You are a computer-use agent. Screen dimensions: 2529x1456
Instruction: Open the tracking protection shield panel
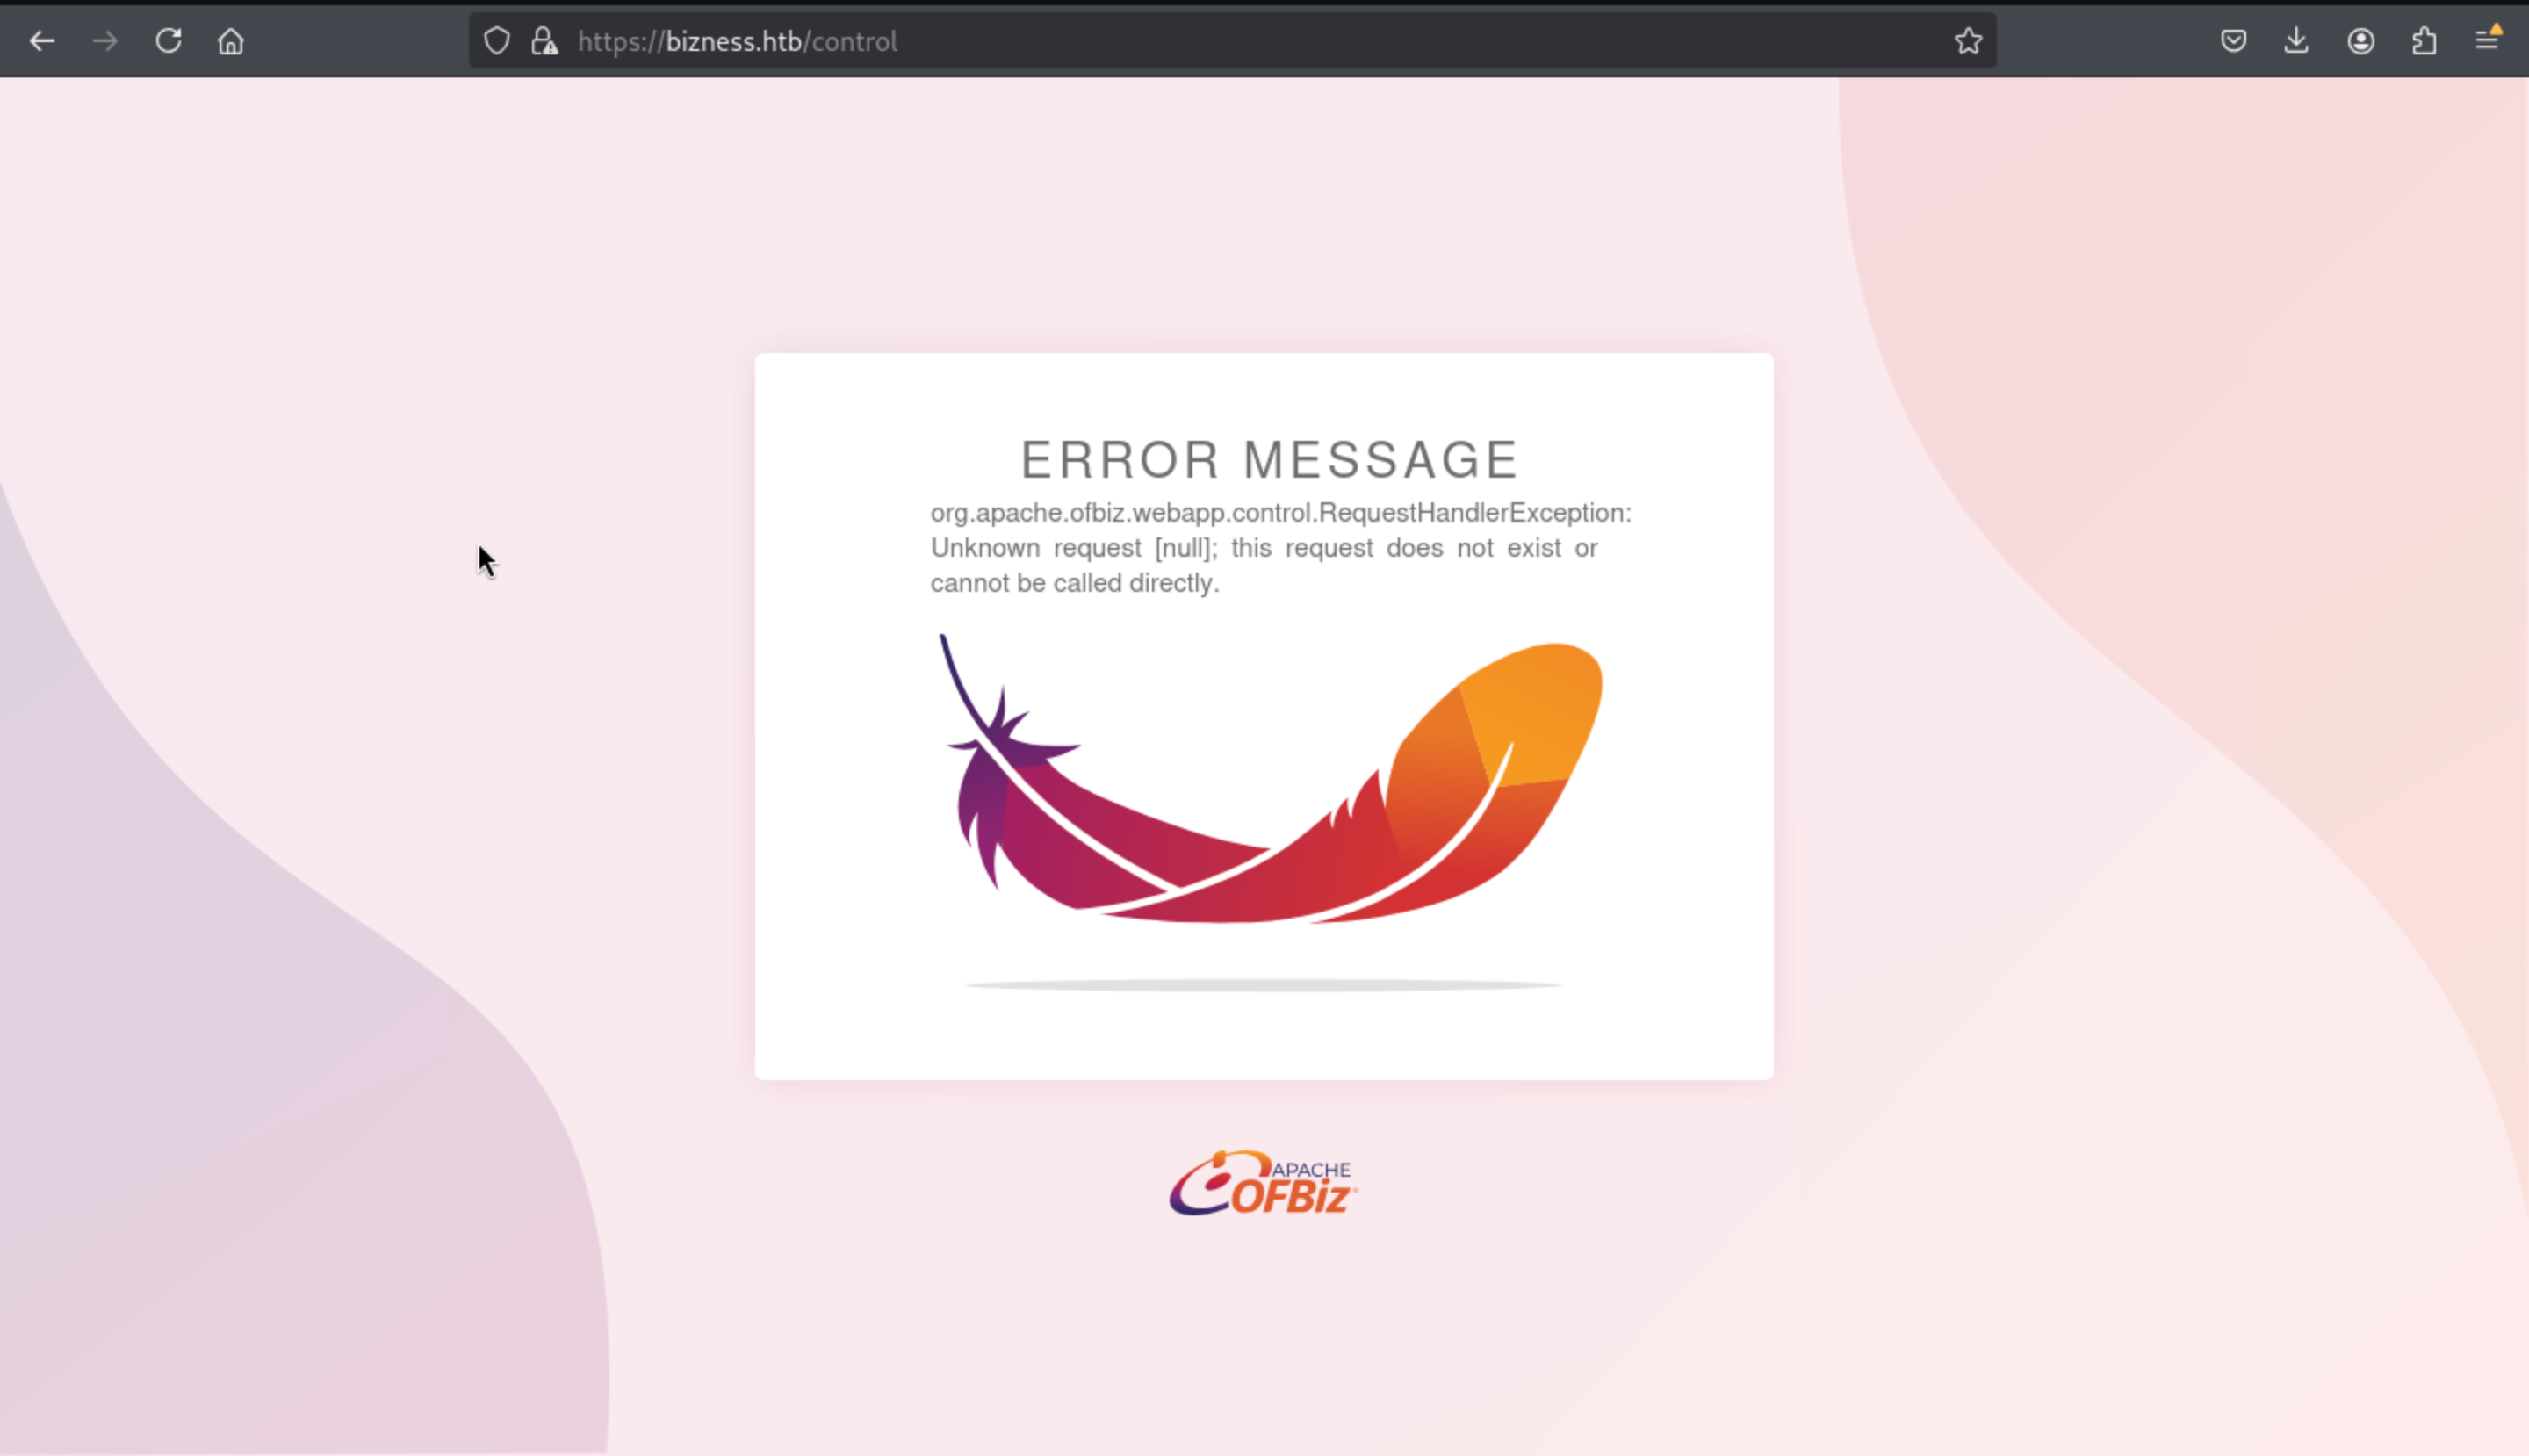coord(497,41)
